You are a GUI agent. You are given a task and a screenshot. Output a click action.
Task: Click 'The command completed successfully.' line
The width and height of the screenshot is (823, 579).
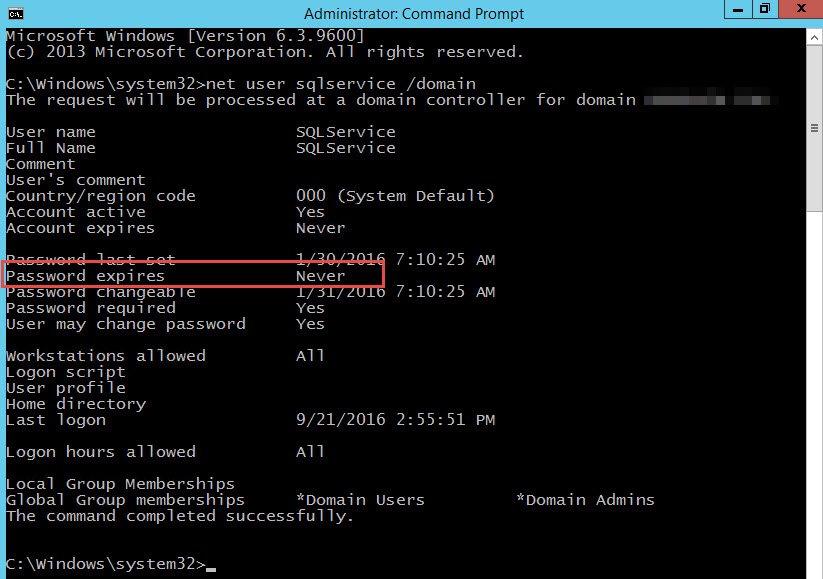click(x=180, y=516)
